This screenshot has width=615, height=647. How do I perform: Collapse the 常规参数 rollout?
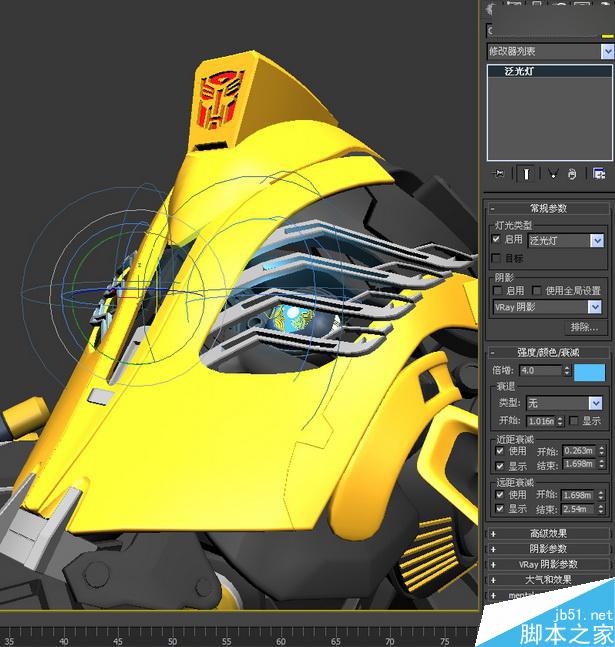pos(549,208)
